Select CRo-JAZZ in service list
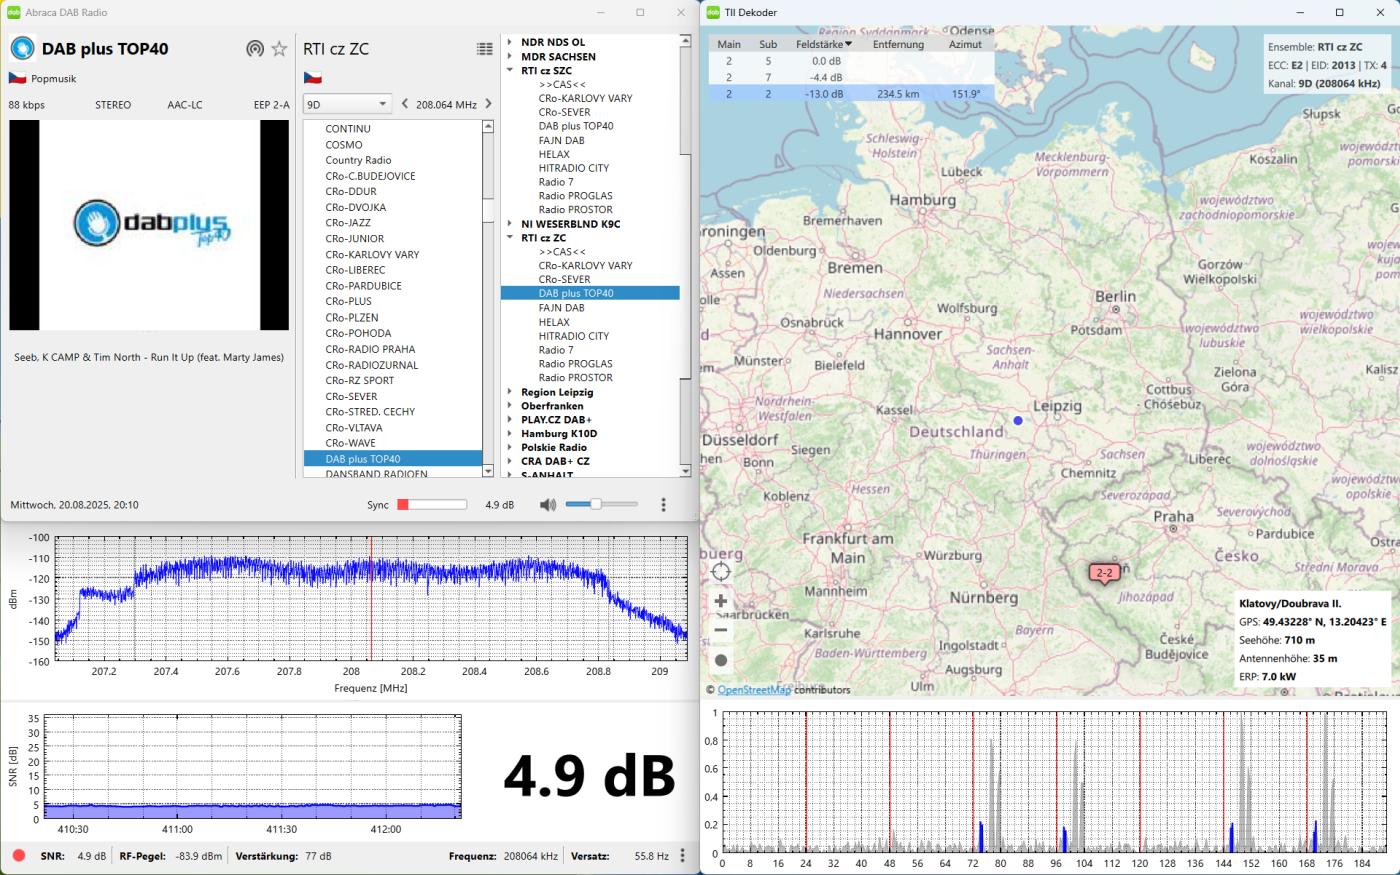The image size is (1400, 875). pos(393,223)
